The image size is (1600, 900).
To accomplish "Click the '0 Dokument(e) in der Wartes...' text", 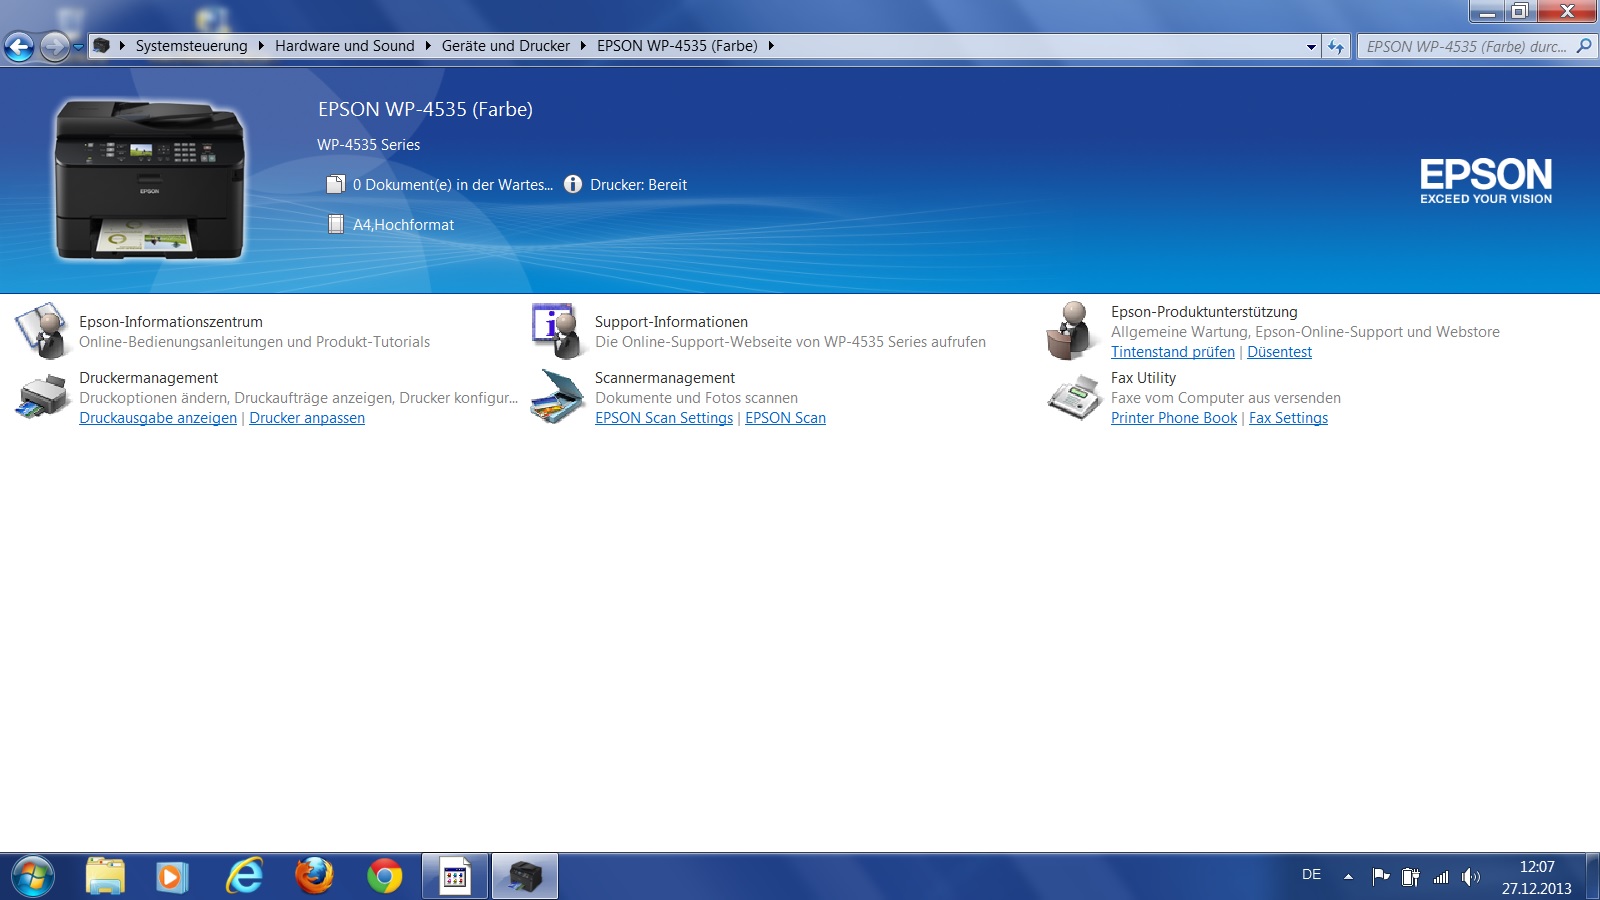I will [x=453, y=185].
